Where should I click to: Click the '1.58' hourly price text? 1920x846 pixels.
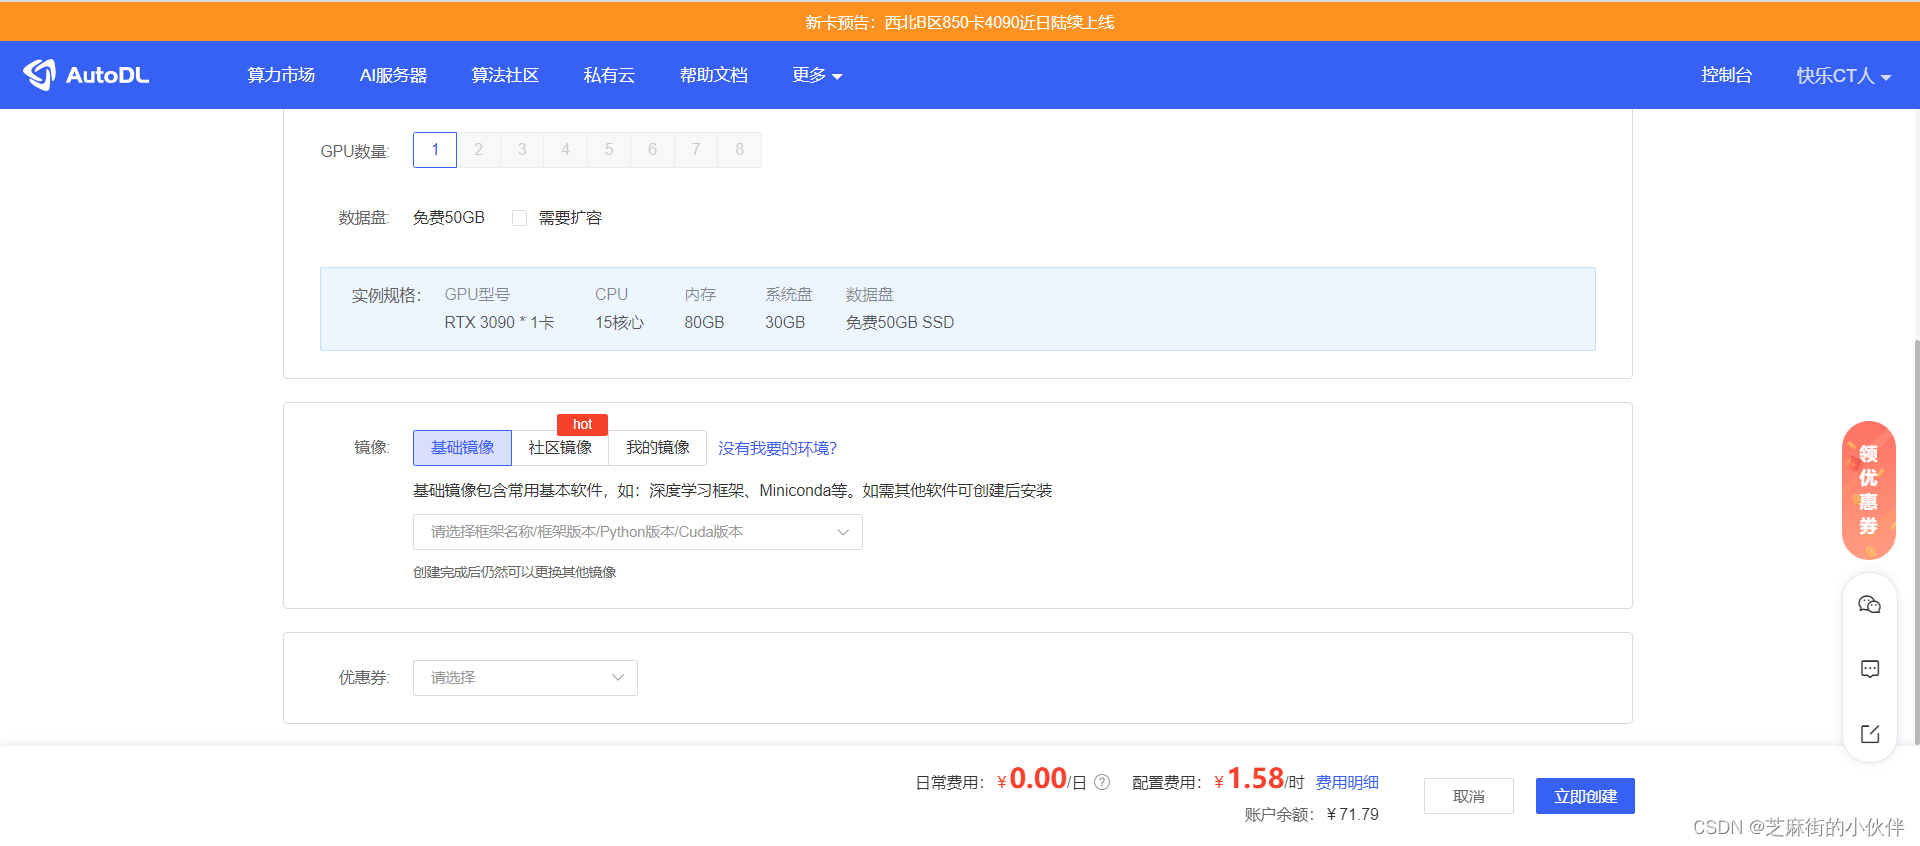1255,778
